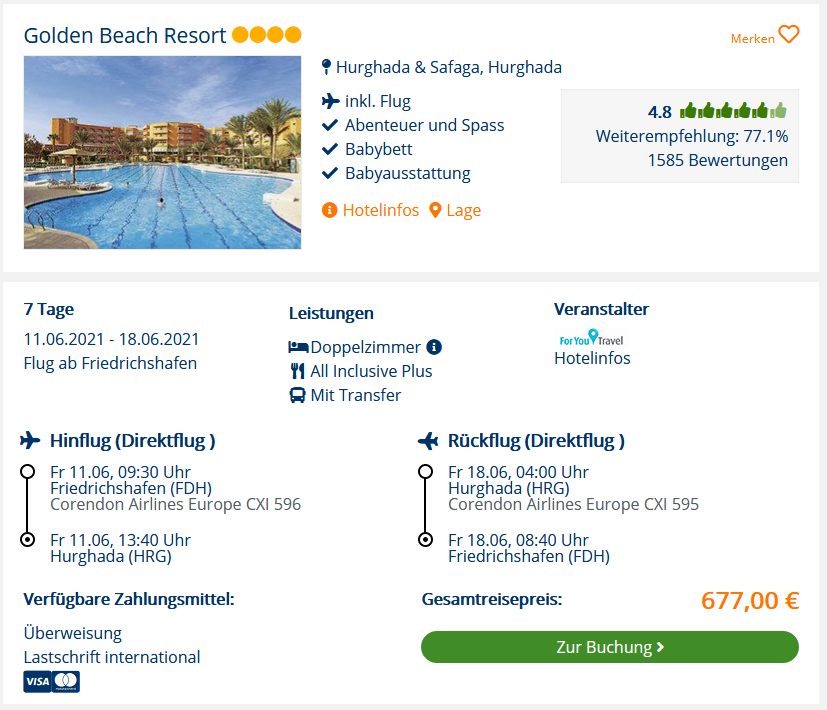827x710 pixels.
Task: Click the Visa card icon
Action: pos(37,682)
